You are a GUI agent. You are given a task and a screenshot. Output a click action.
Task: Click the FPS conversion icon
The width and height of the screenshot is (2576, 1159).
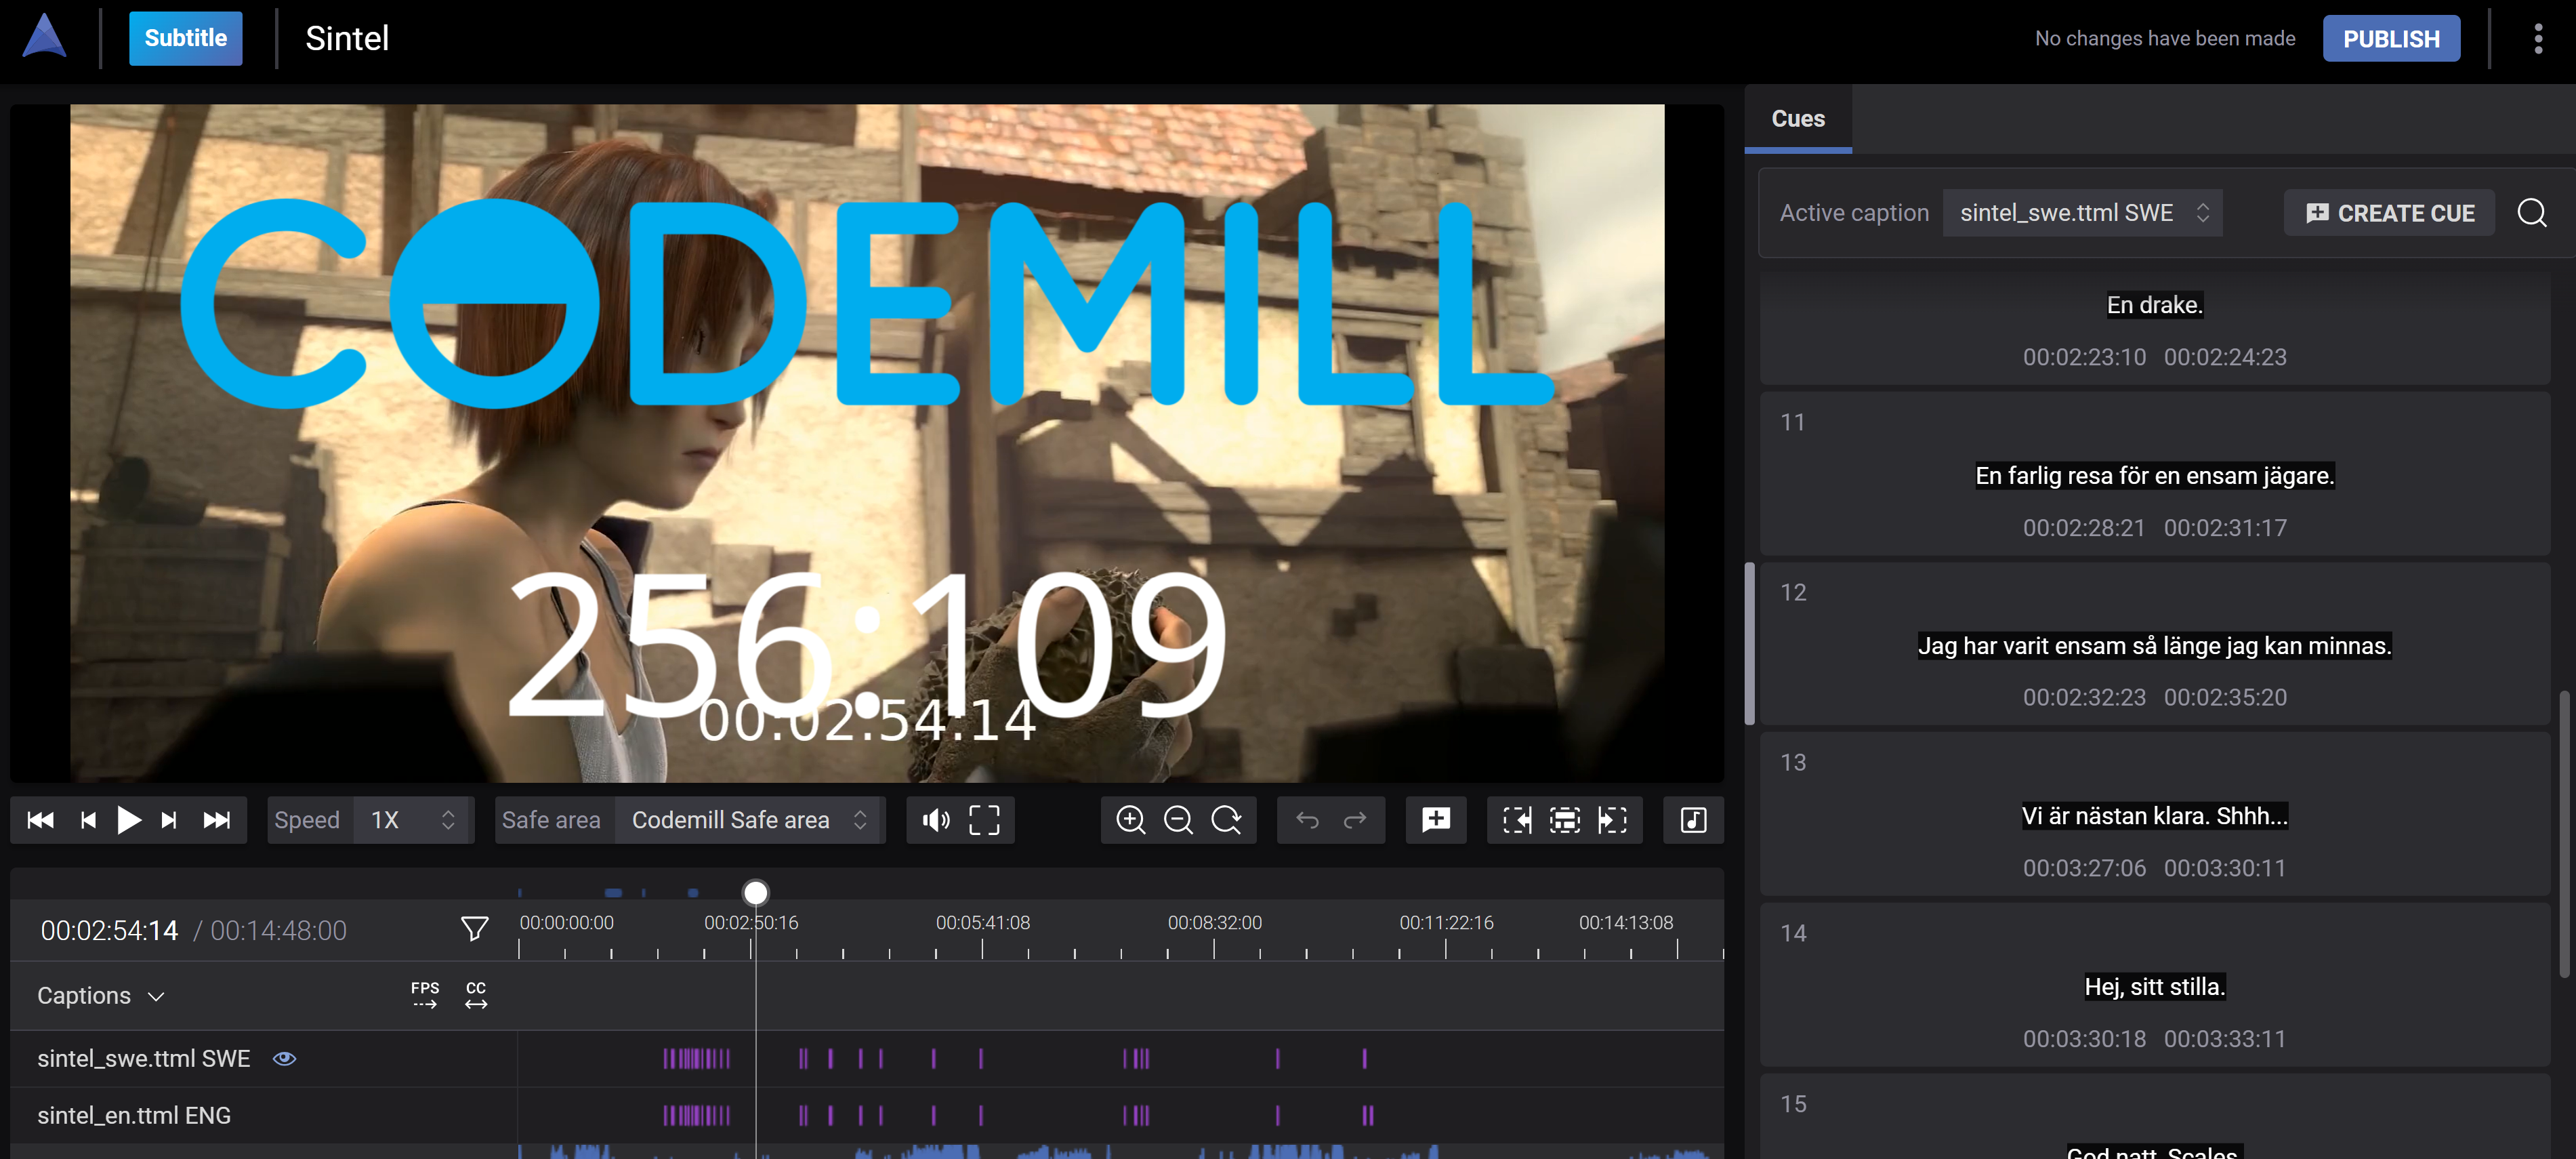point(425,995)
